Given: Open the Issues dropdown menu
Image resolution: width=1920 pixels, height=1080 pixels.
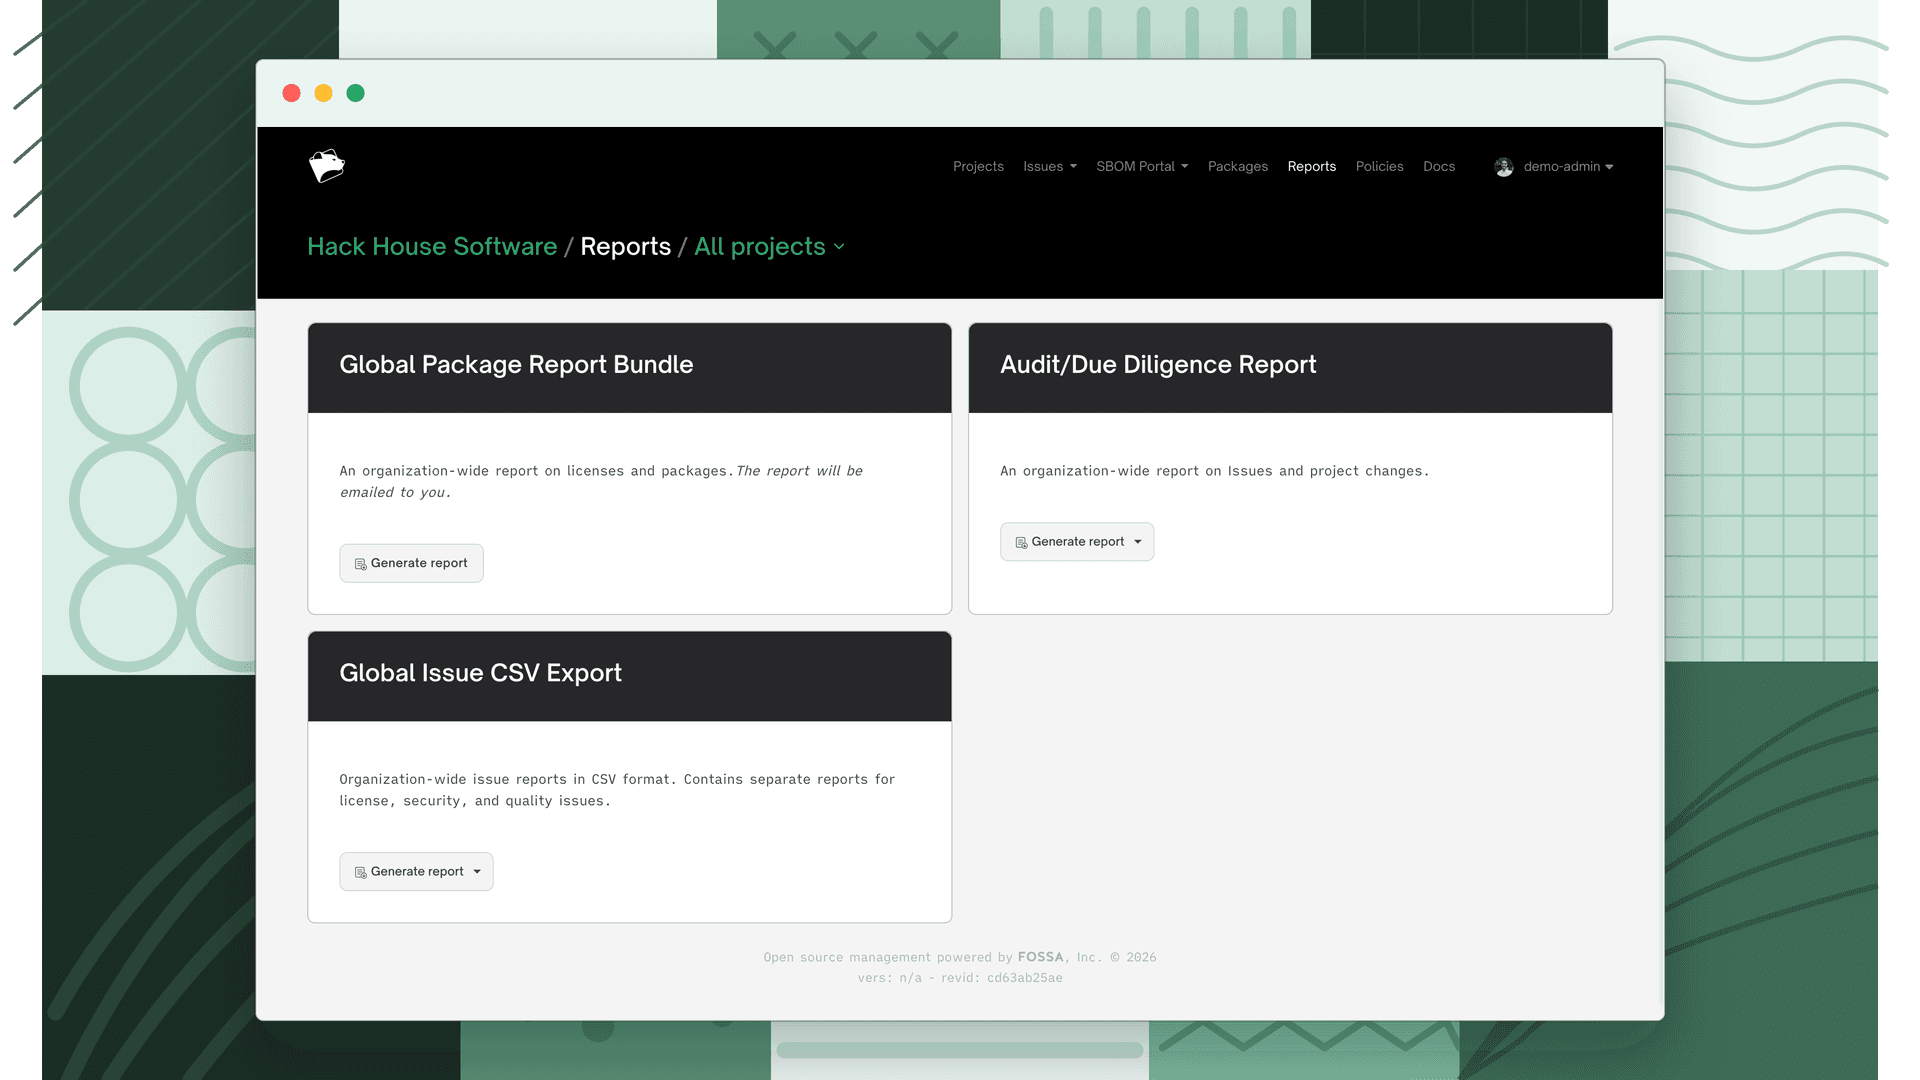Looking at the screenshot, I should 1050,166.
